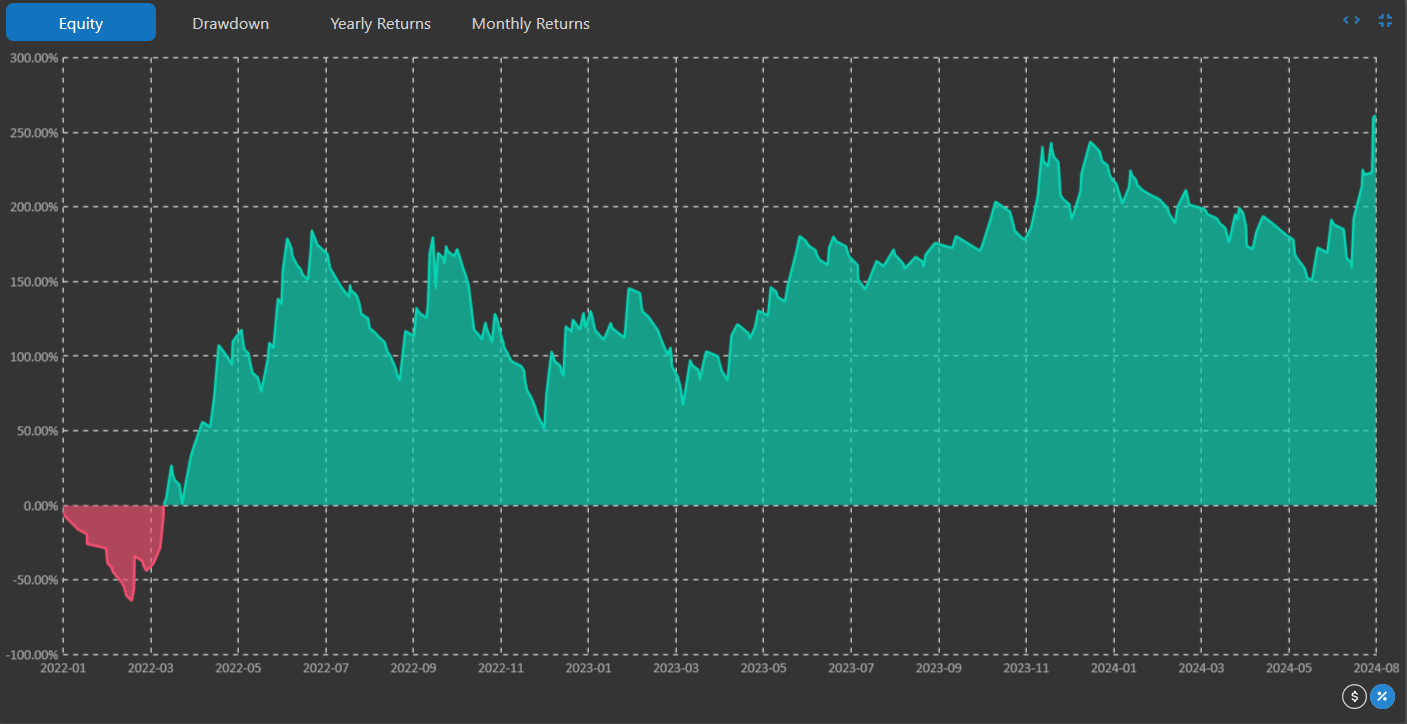Click the final equity peak above 250%

[x=1374, y=117]
